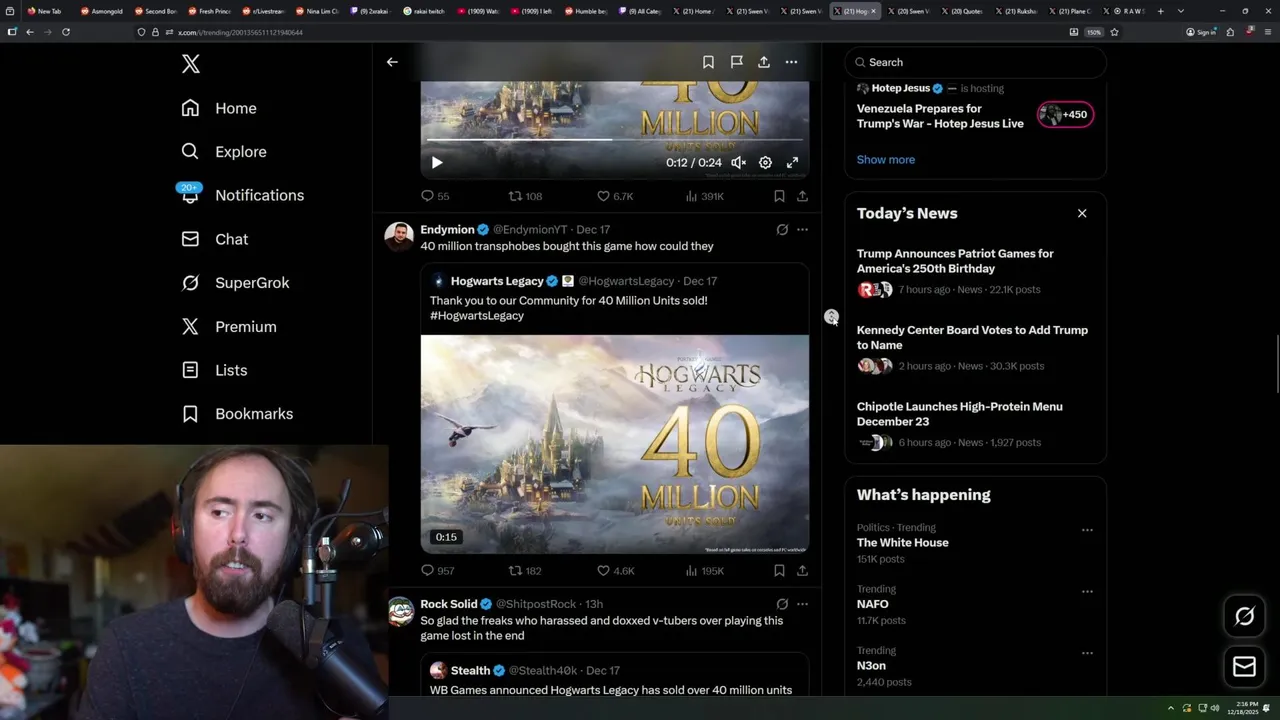Click the reply icon showing 55 replies
Image resolution: width=1280 pixels, height=720 pixels.
[x=435, y=196]
